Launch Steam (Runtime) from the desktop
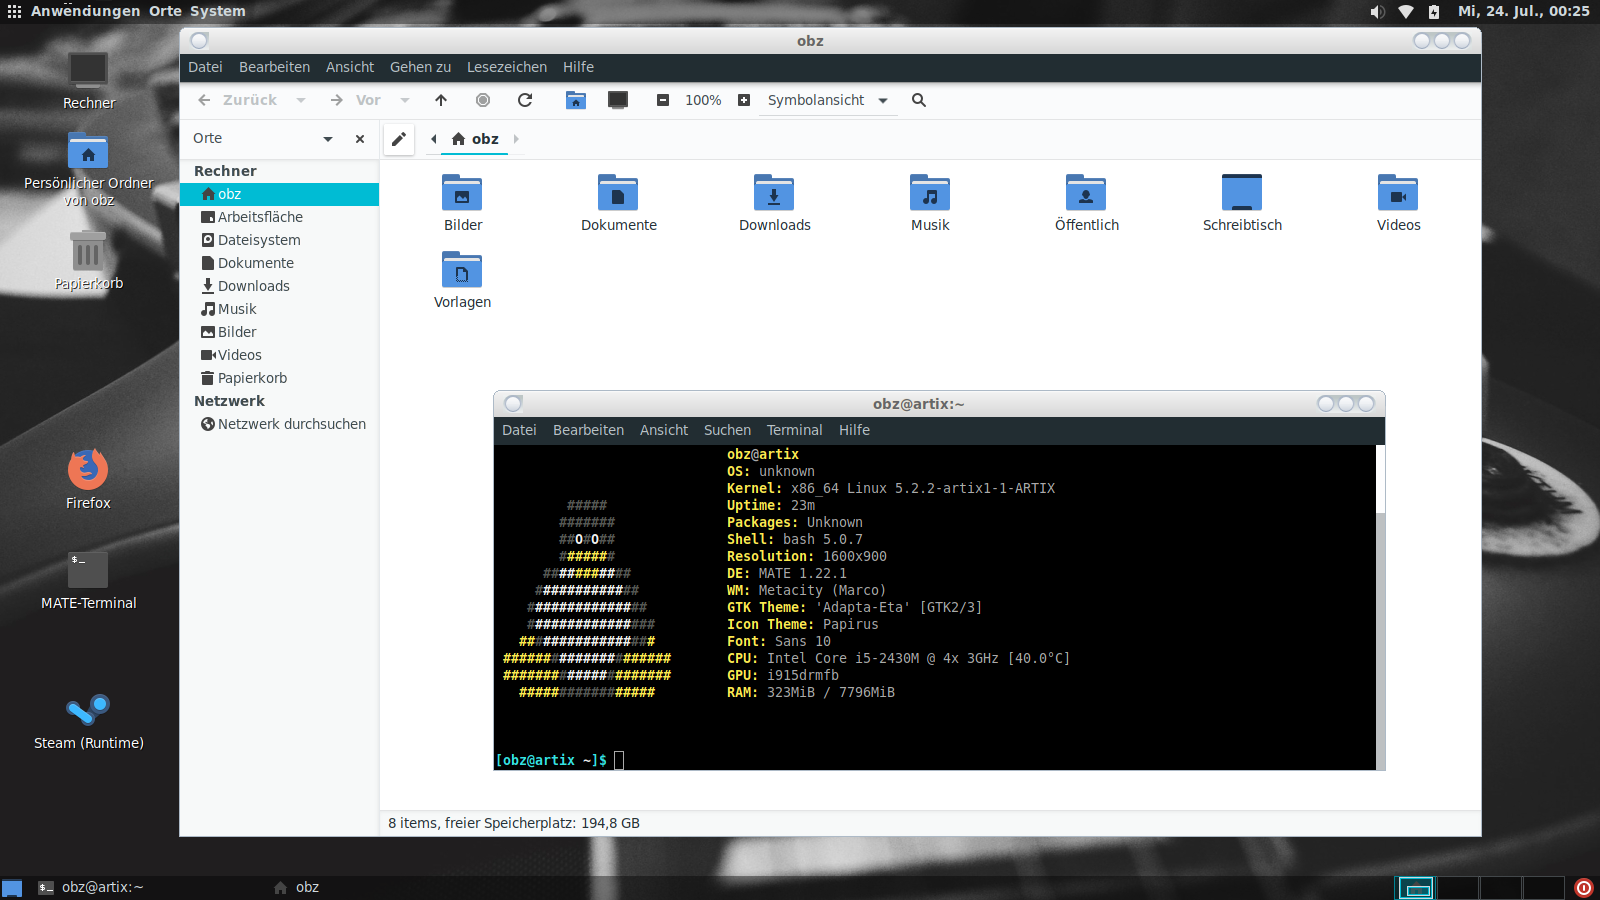The width and height of the screenshot is (1600, 900). (x=88, y=709)
